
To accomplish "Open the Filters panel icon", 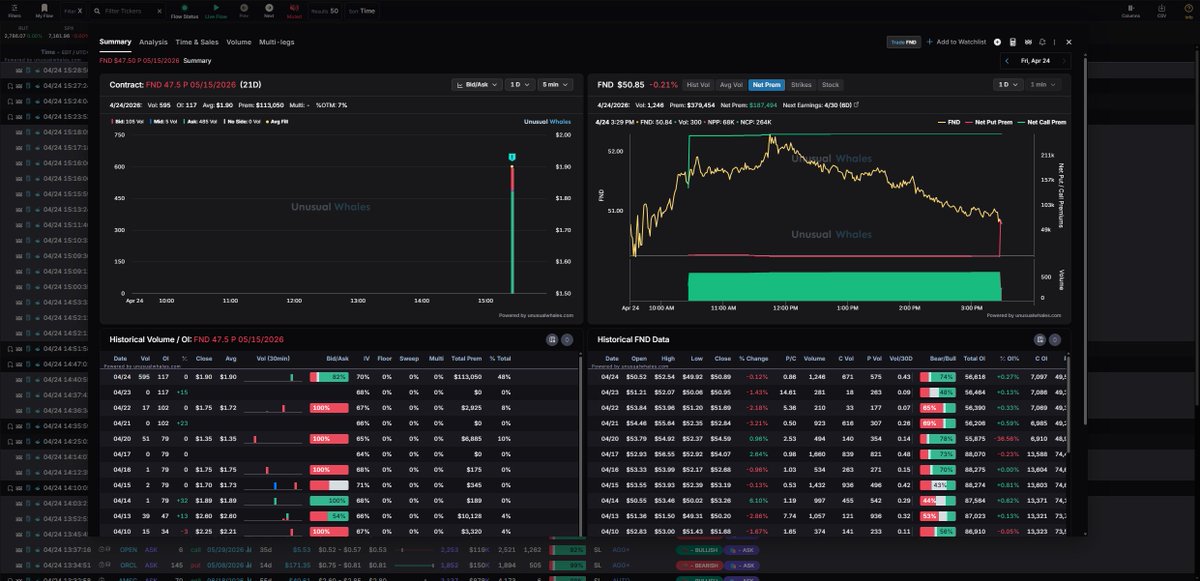I will tap(16, 11).
